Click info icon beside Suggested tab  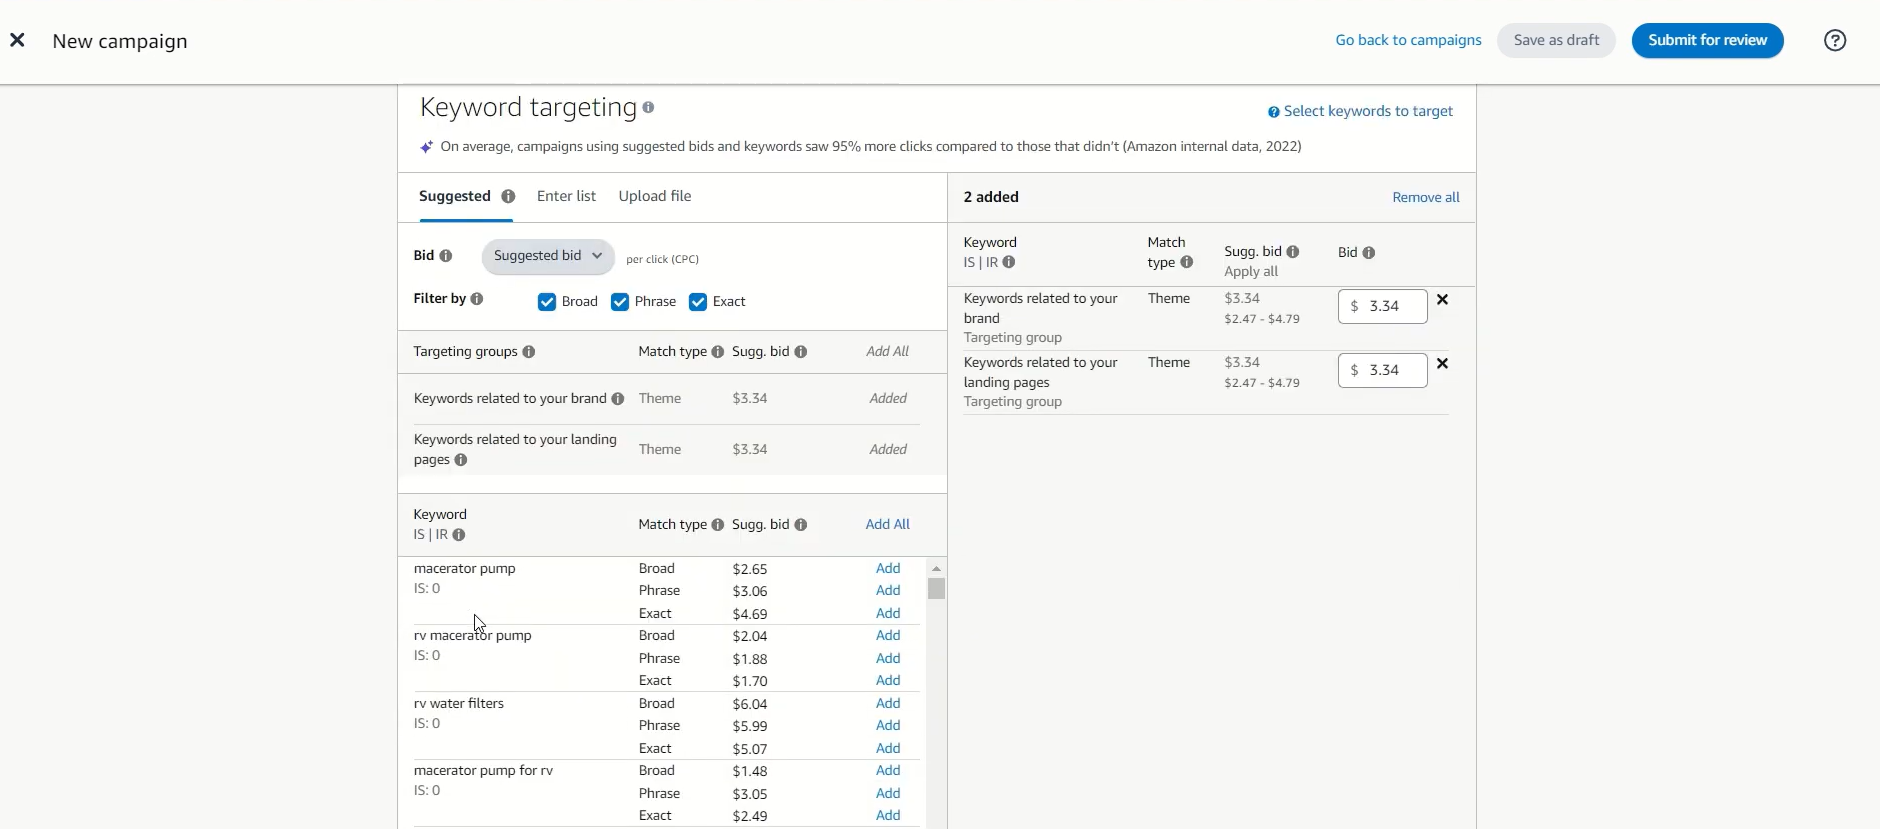(508, 196)
